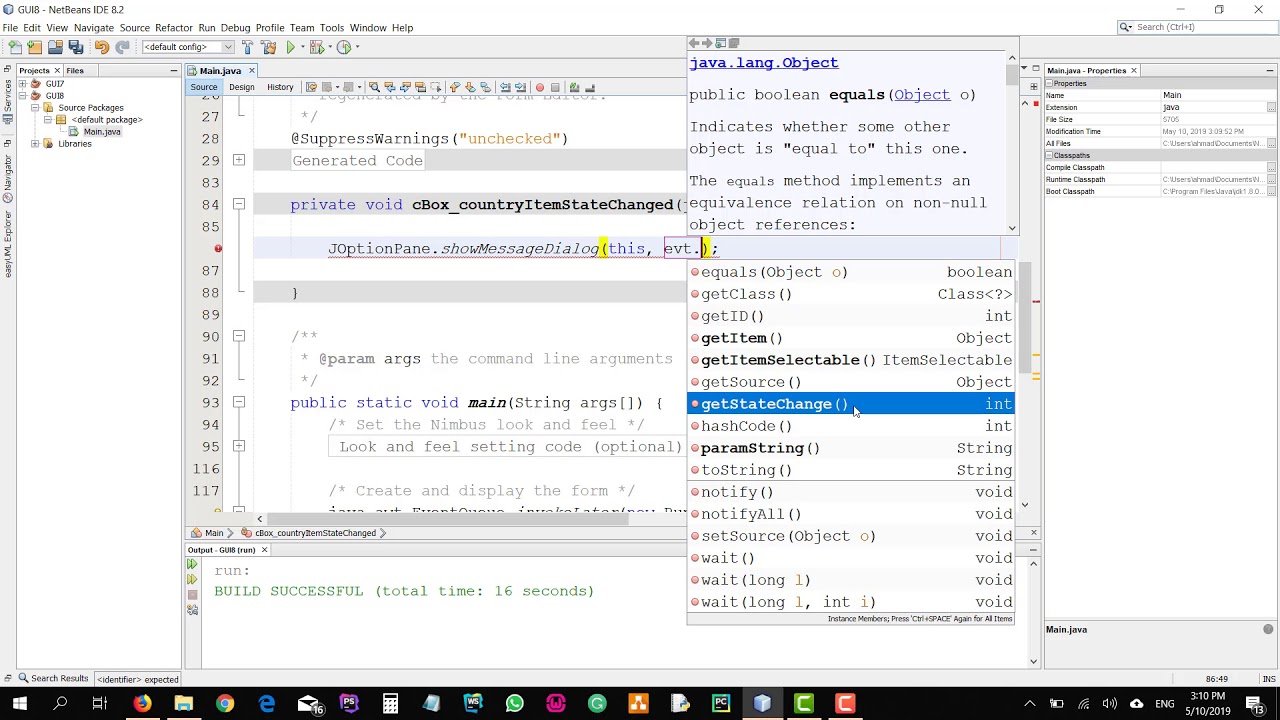Screen dimensions: 1280x720
Task: Click the Undo arrow in toolbar
Action: coord(102,47)
